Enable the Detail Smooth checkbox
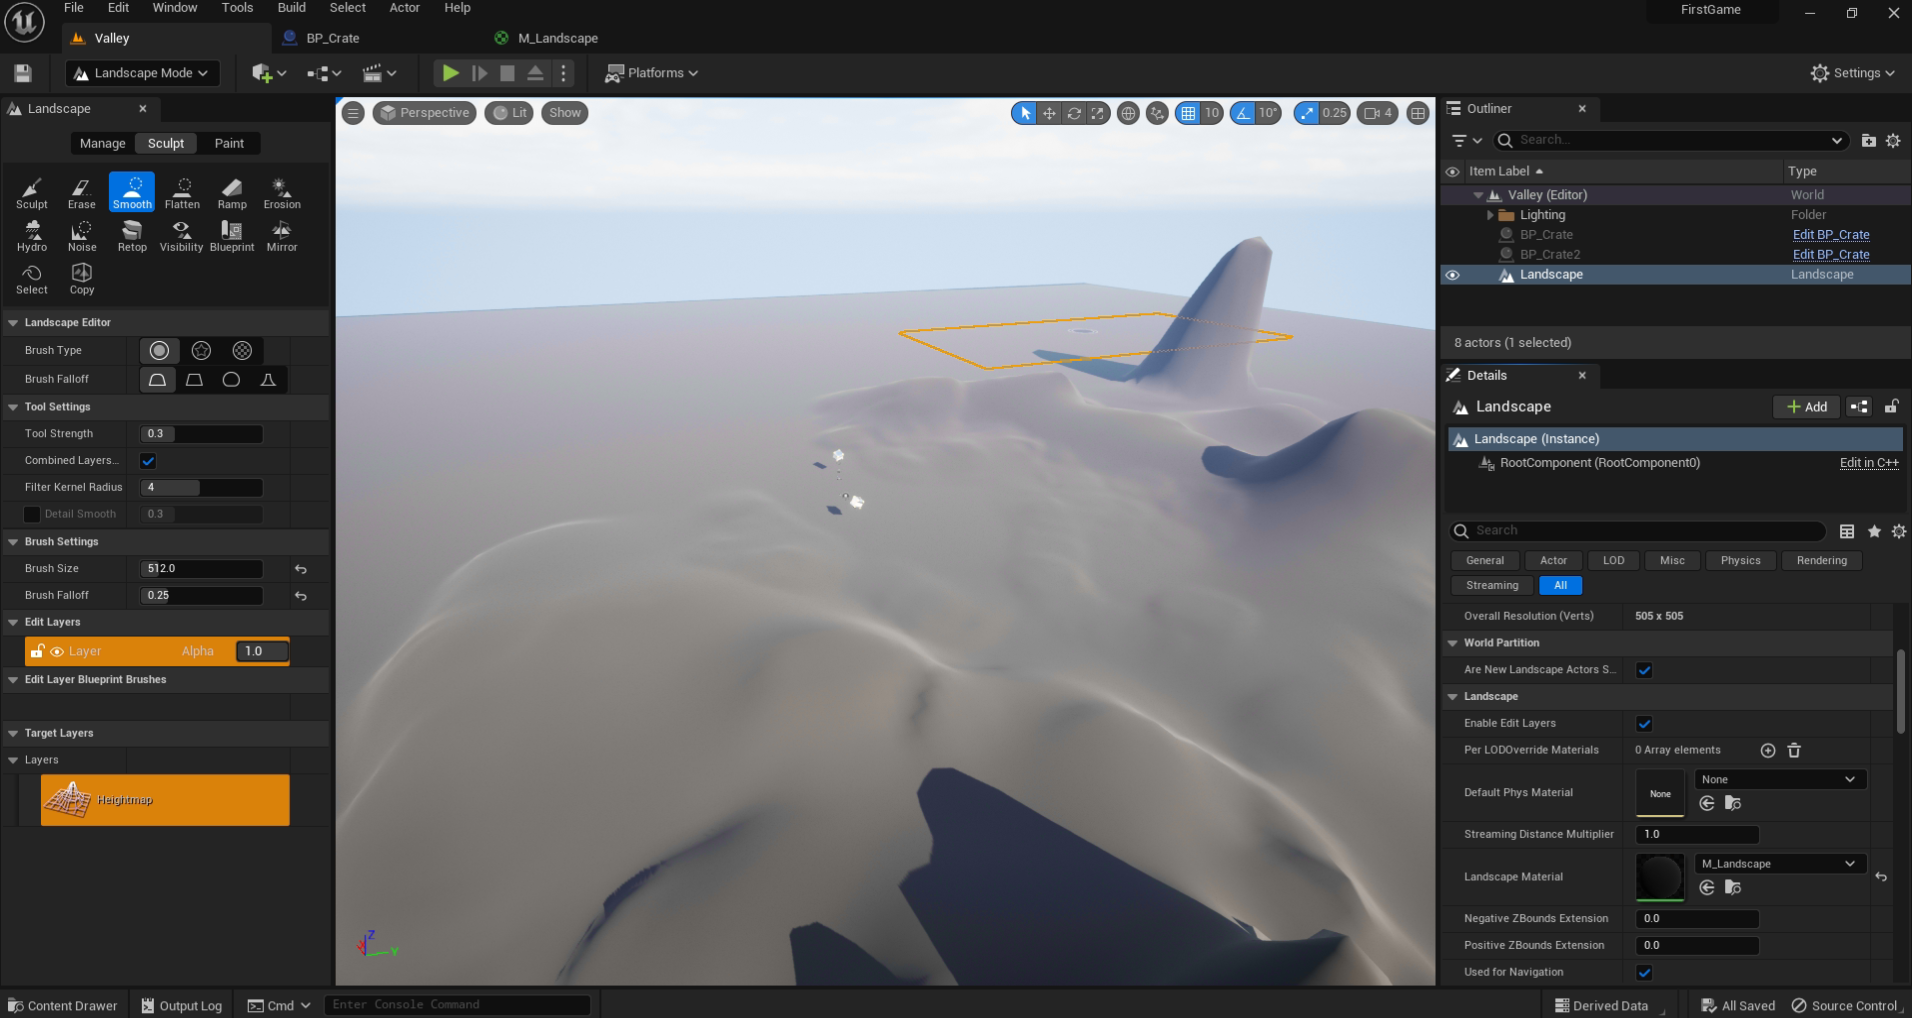1912x1018 pixels. 32,514
